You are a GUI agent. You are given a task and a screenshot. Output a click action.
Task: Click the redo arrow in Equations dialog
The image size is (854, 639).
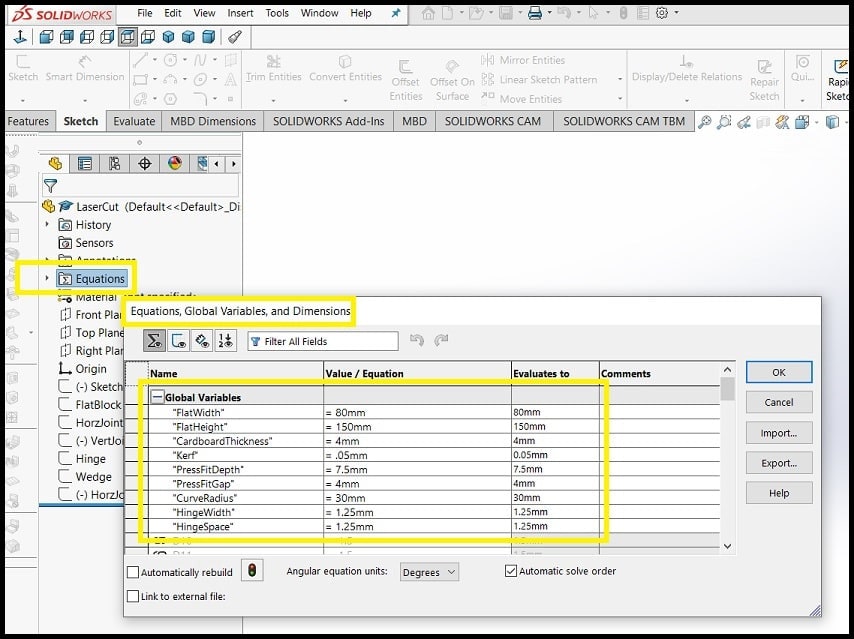[x=441, y=340]
